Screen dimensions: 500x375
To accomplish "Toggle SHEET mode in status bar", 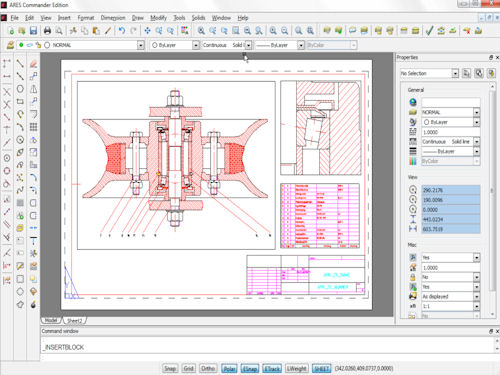I will (321, 368).
